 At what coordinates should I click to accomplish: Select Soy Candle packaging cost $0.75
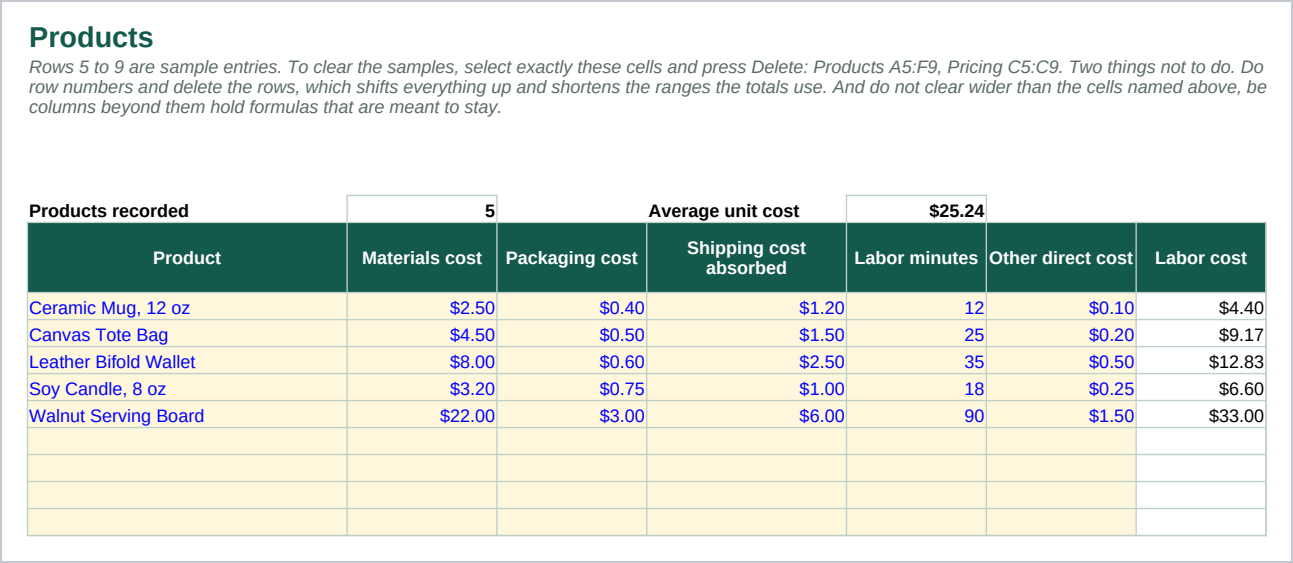(572, 388)
